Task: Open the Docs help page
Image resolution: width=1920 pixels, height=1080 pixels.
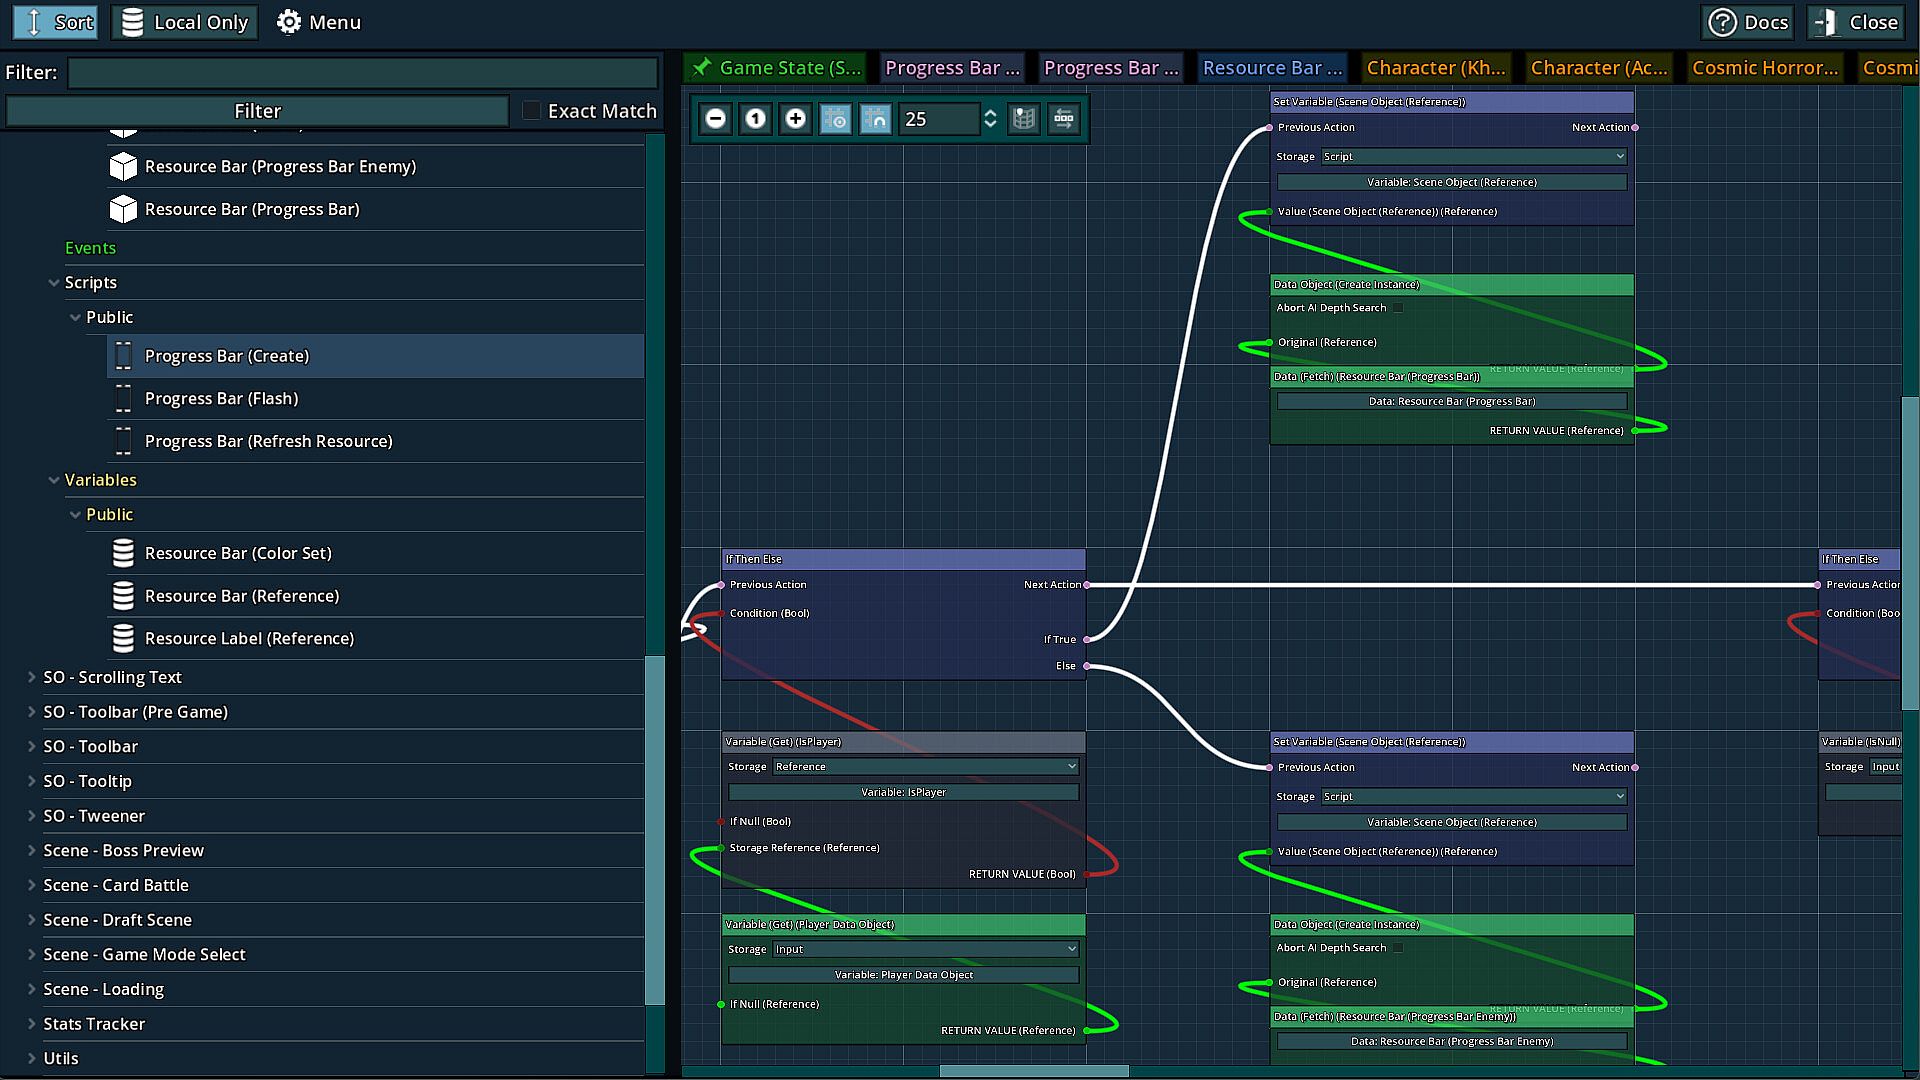Action: pyautogui.click(x=1747, y=22)
